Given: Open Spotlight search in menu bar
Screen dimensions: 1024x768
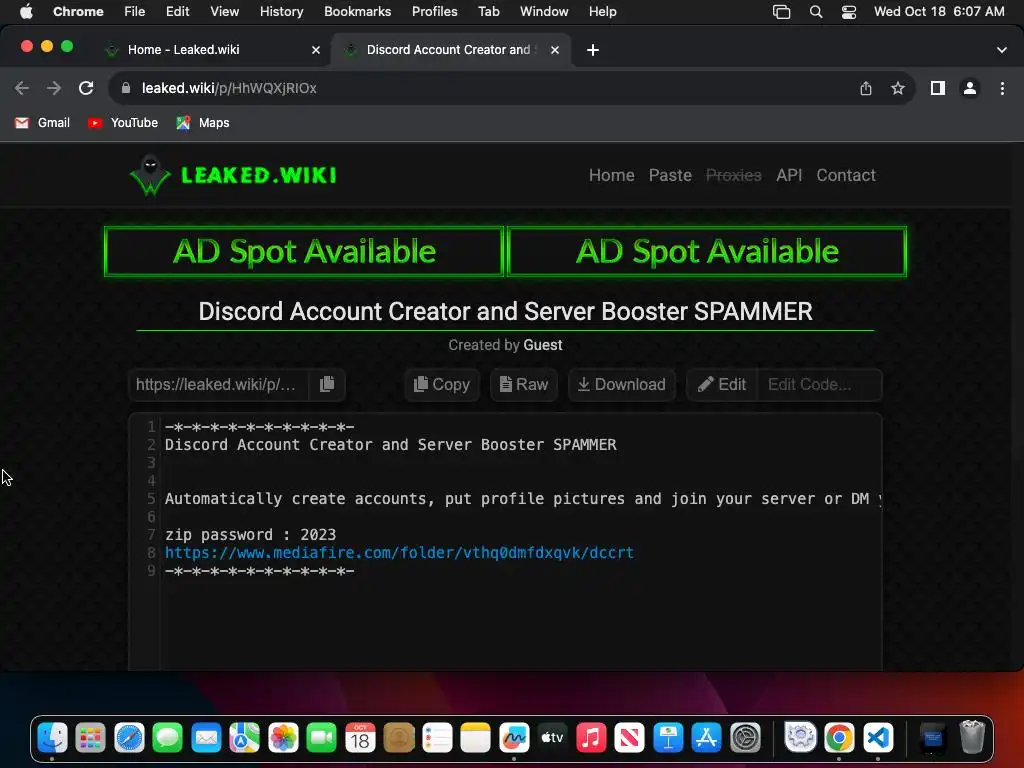Looking at the screenshot, I should (x=816, y=12).
